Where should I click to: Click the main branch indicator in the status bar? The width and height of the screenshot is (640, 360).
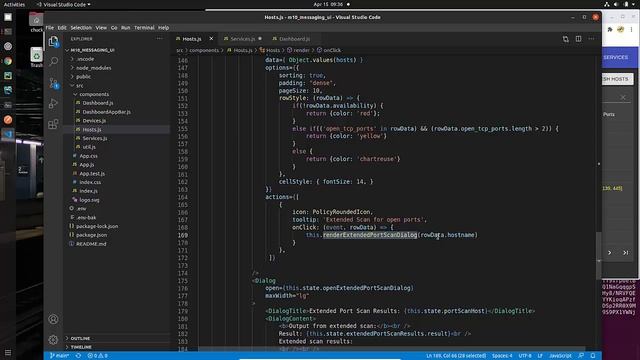click(60, 356)
